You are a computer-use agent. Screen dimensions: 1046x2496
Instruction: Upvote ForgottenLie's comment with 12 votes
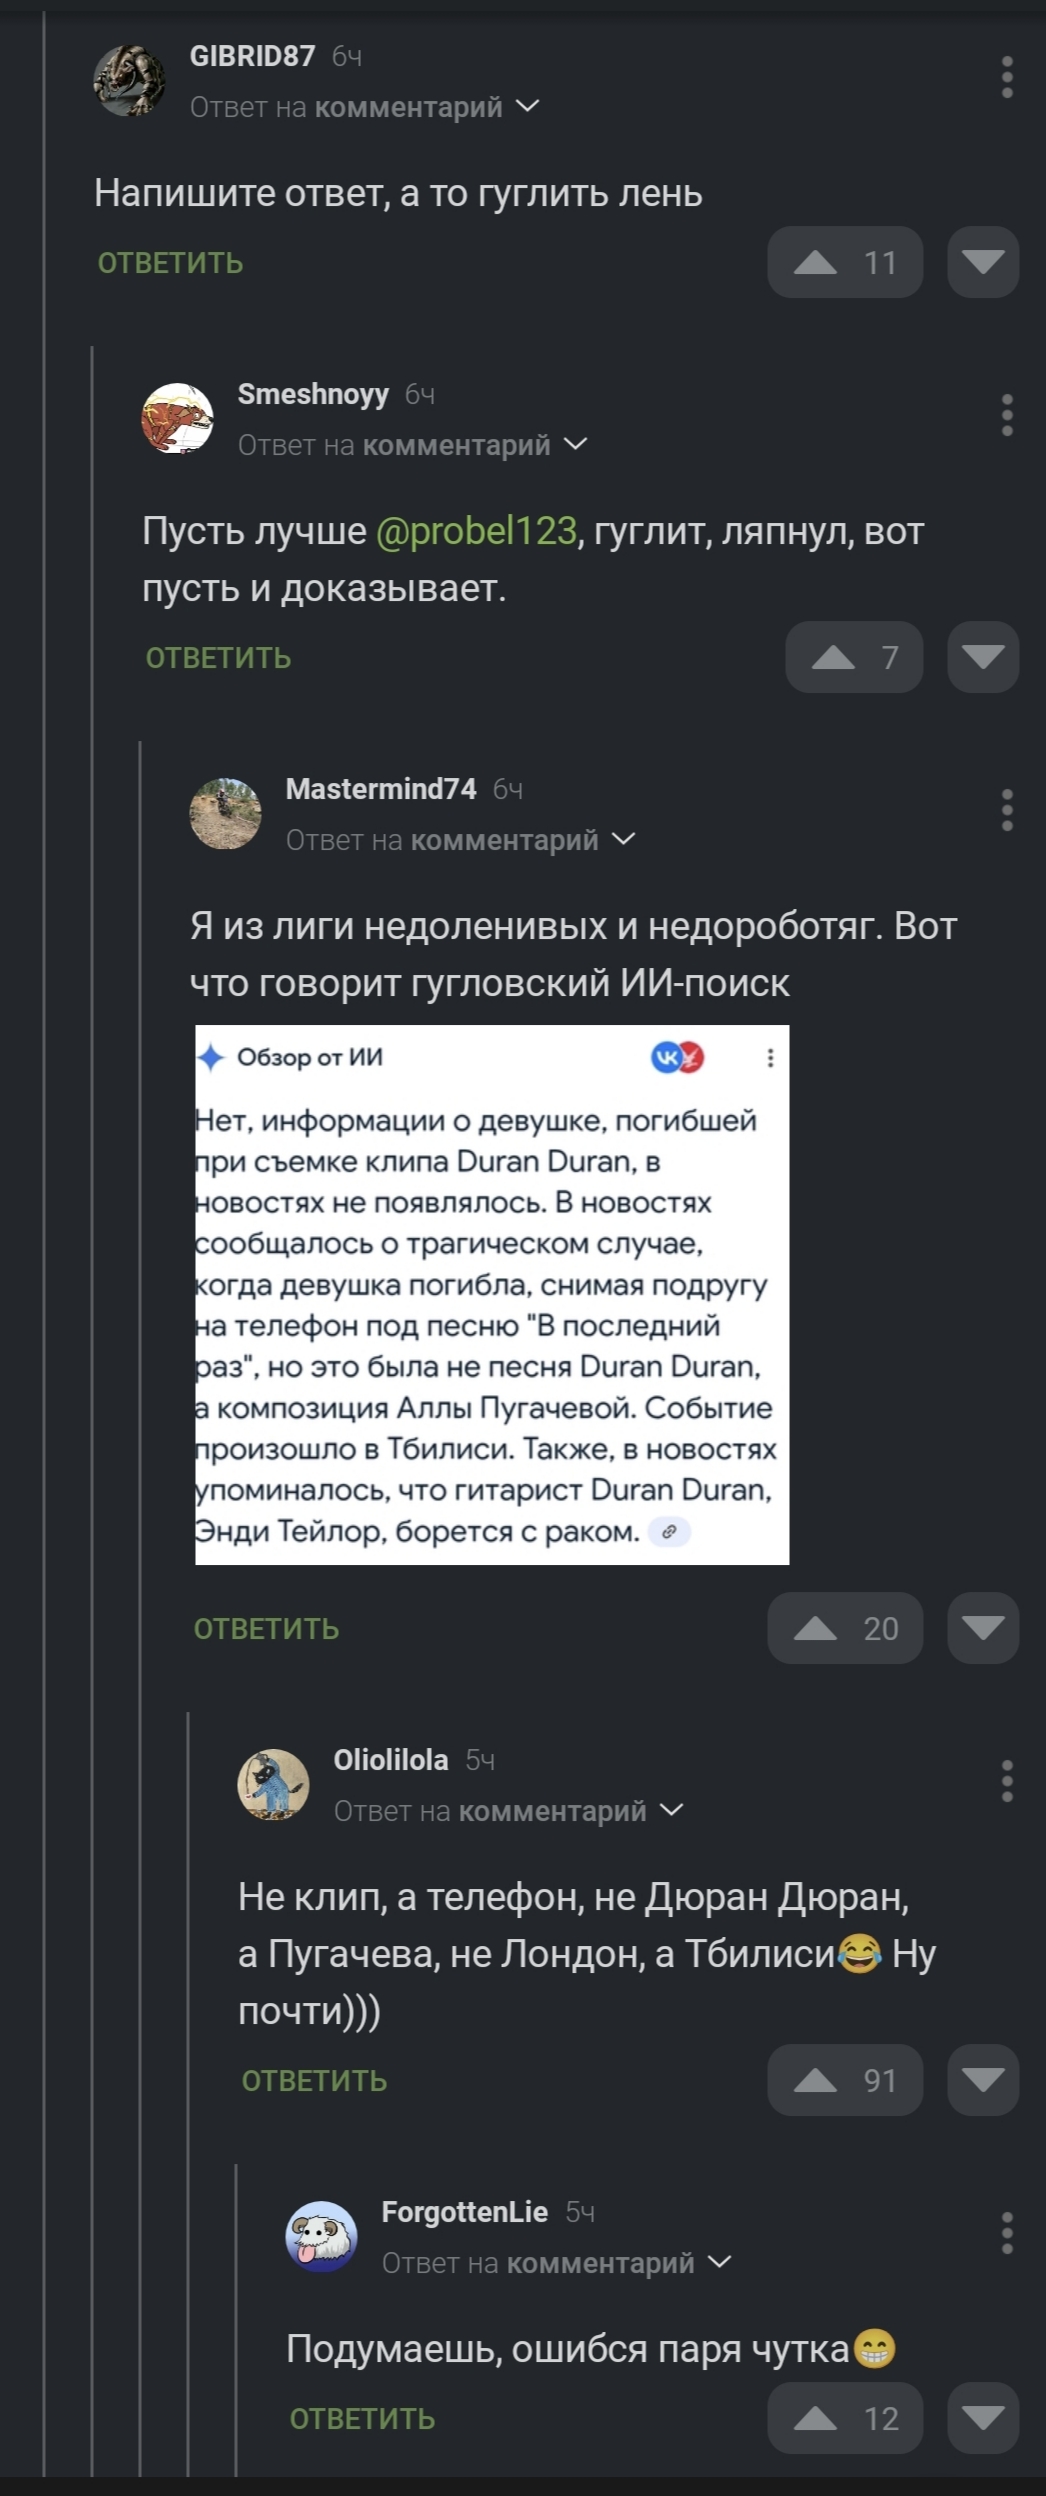(x=844, y=2418)
